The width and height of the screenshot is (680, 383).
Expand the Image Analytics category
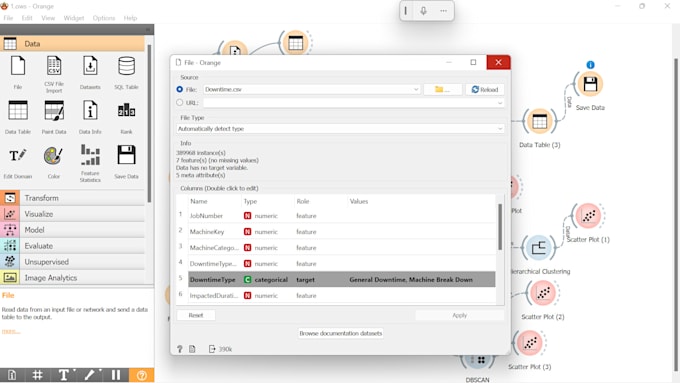point(73,278)
